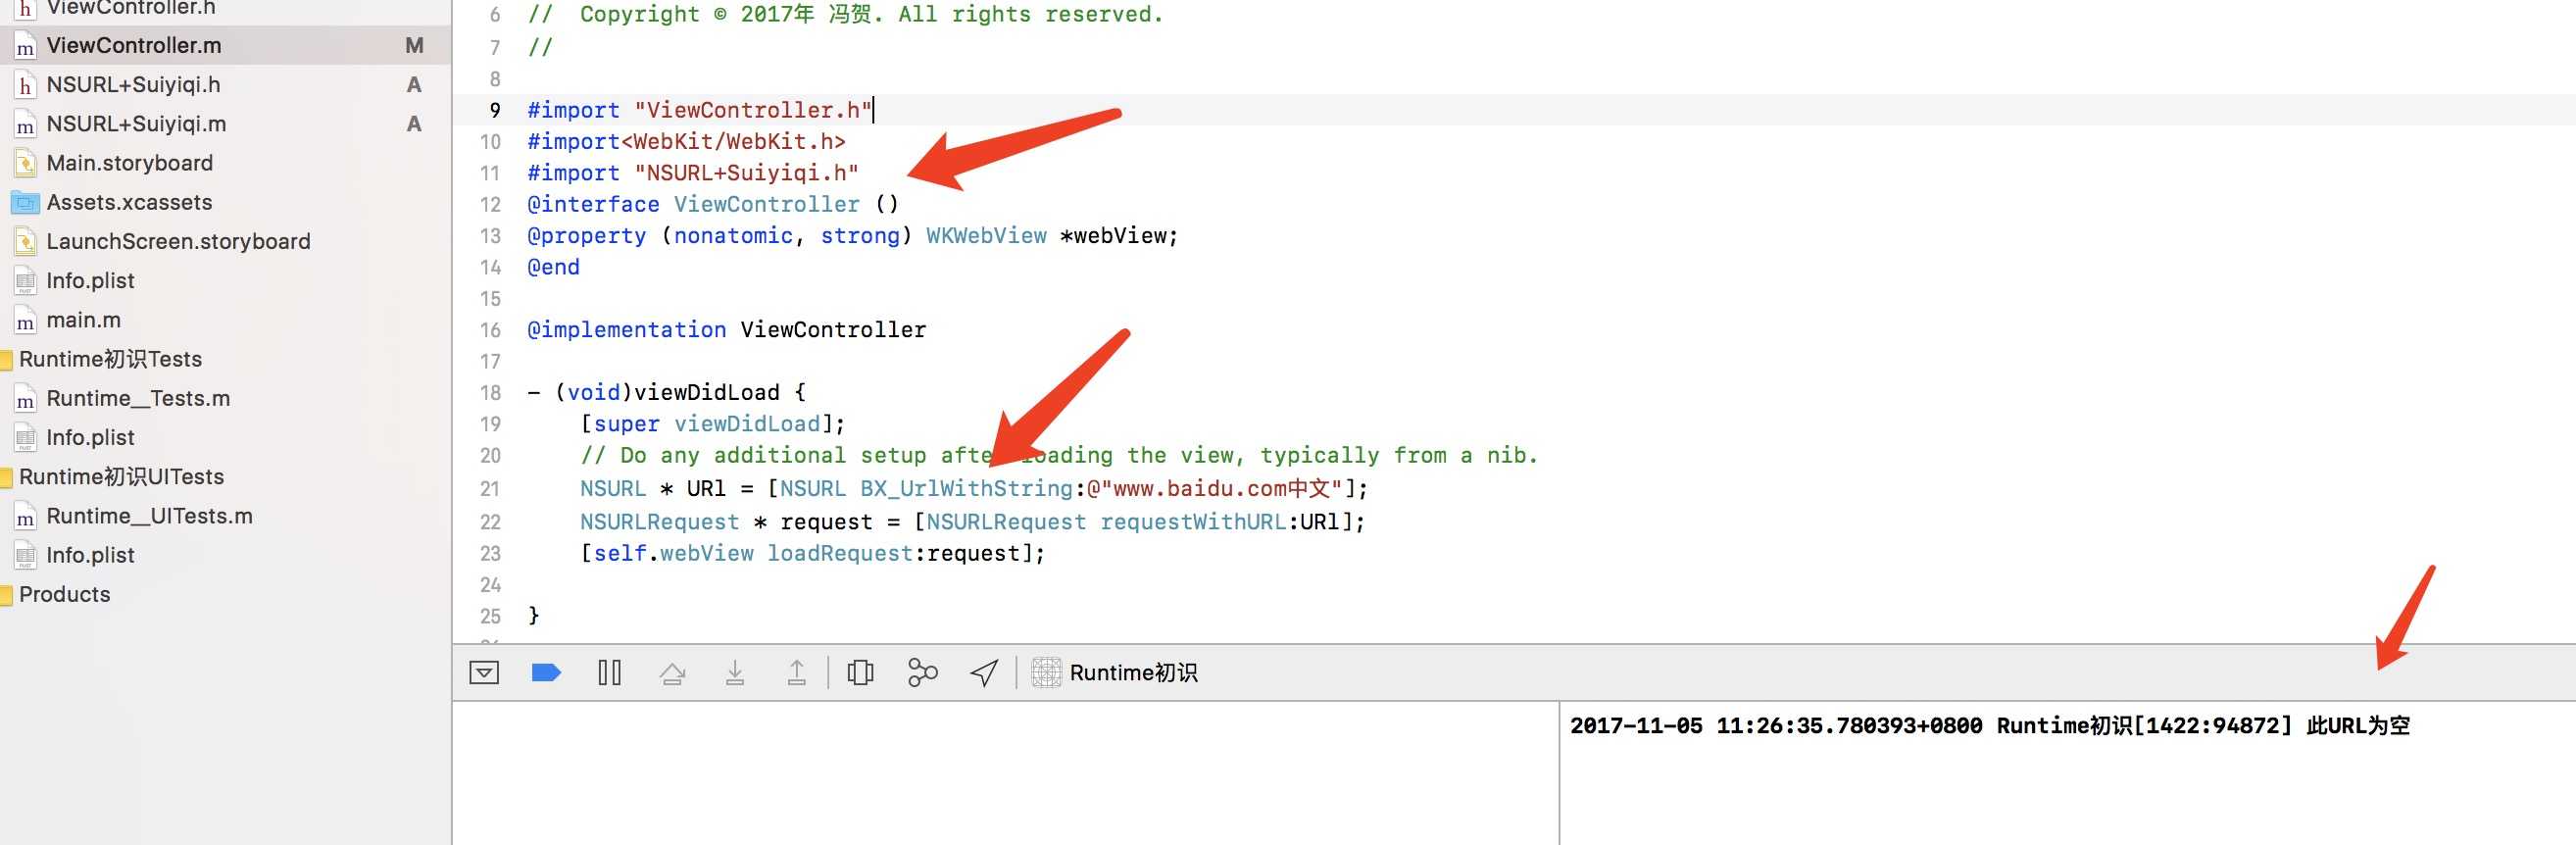Click the Step Into debug icon
This screenshot has height=845, width=2576.
click(735, 673)
